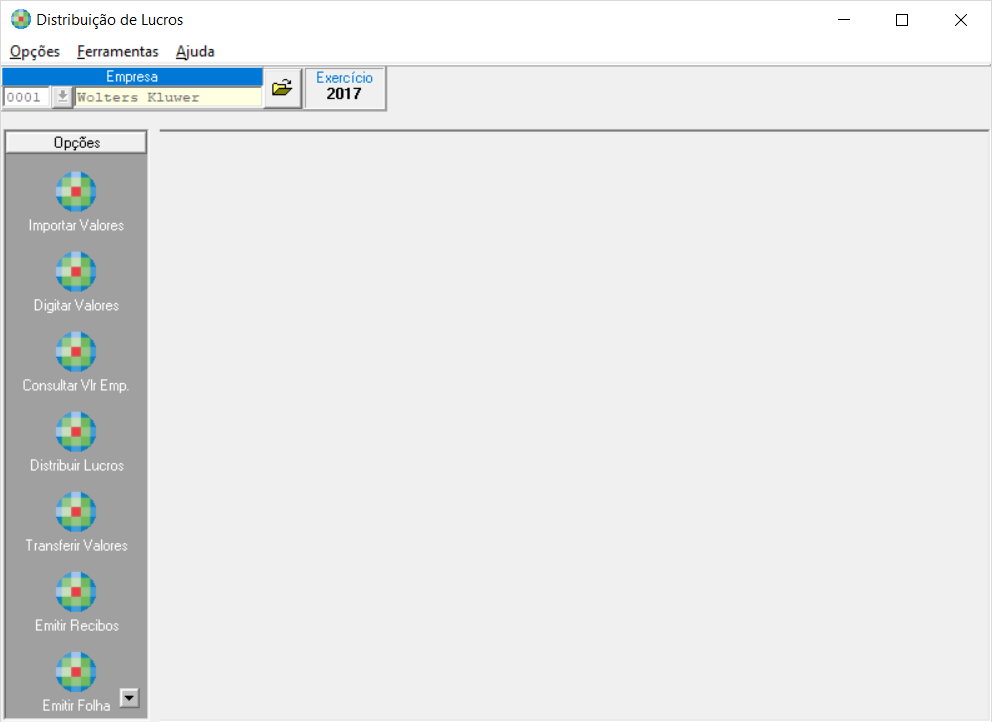Click the Empresa blue header label
Image resolution: width=992 pixels, height=722 pixels.
click(x=132, y=77)
